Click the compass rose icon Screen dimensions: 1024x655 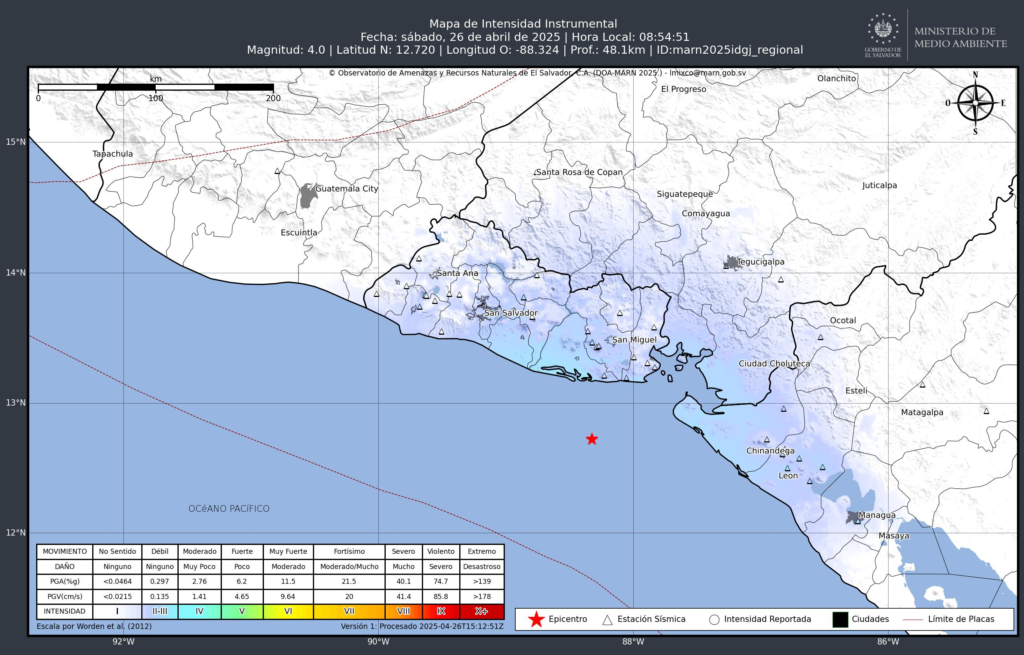pos(976,104)
